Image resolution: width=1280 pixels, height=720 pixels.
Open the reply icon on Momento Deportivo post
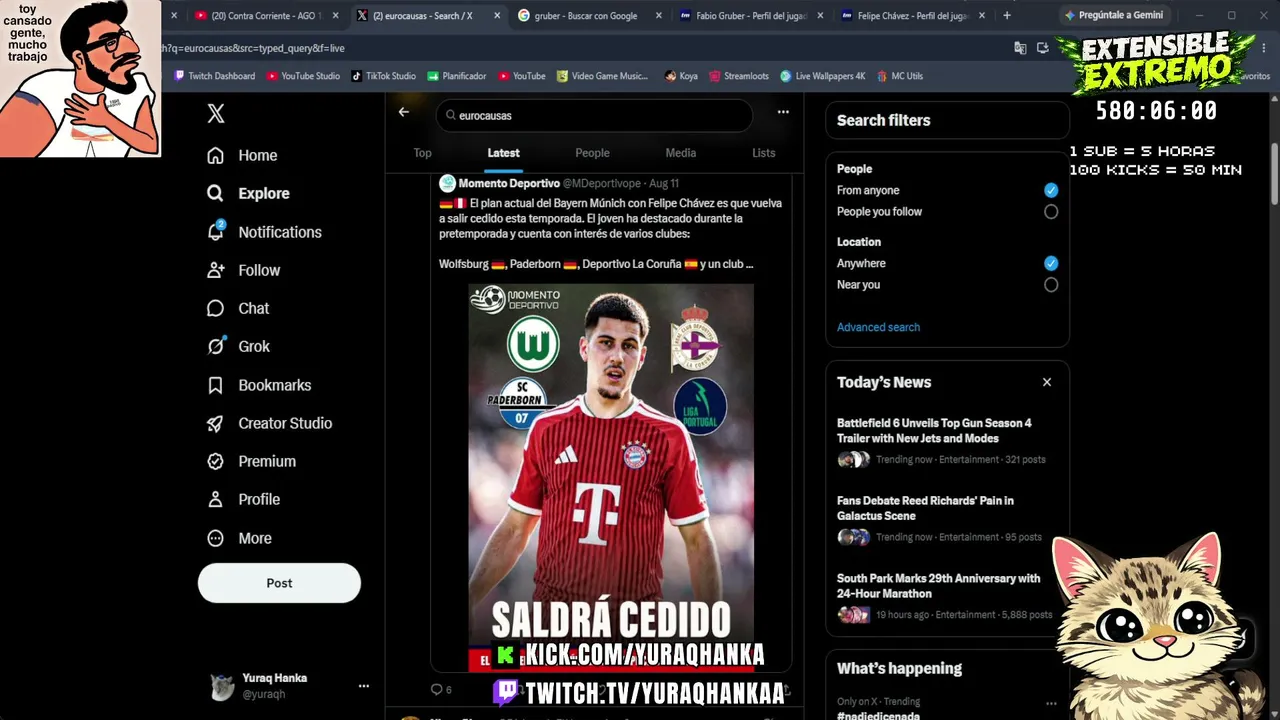pyautogui.click(x=436, y=690)
